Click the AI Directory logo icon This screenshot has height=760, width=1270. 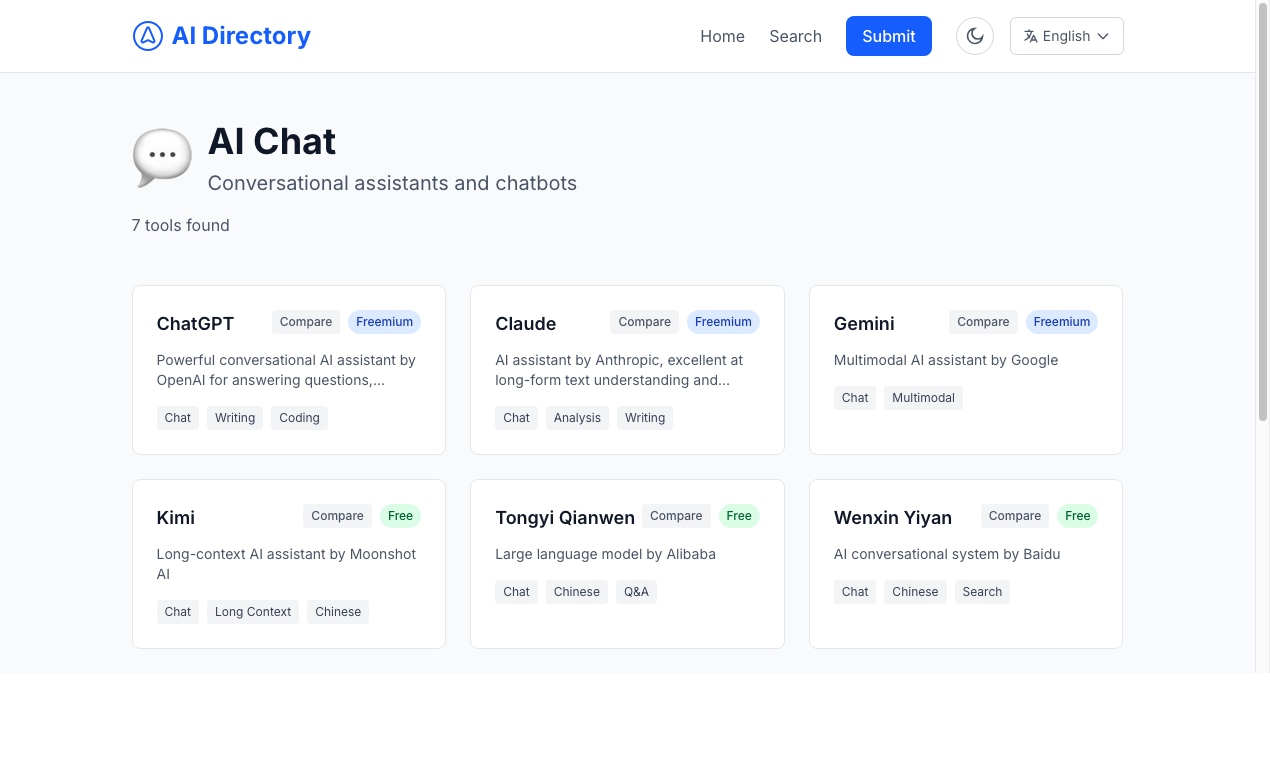coord(147,36)
